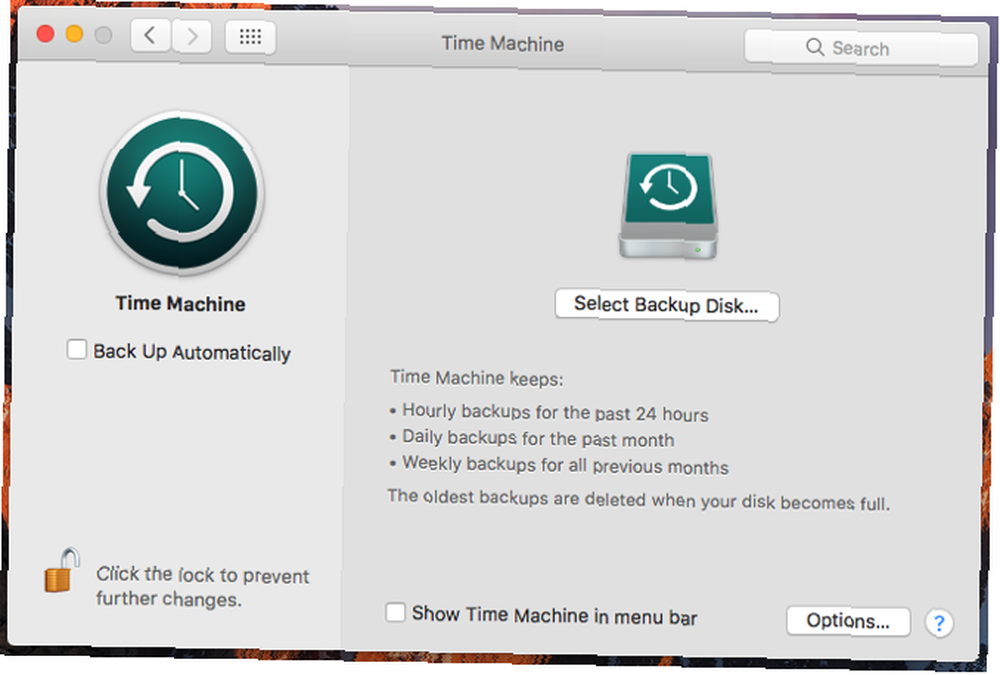Click 'Weekly backups for all previous months'

[x=565, y=464]
